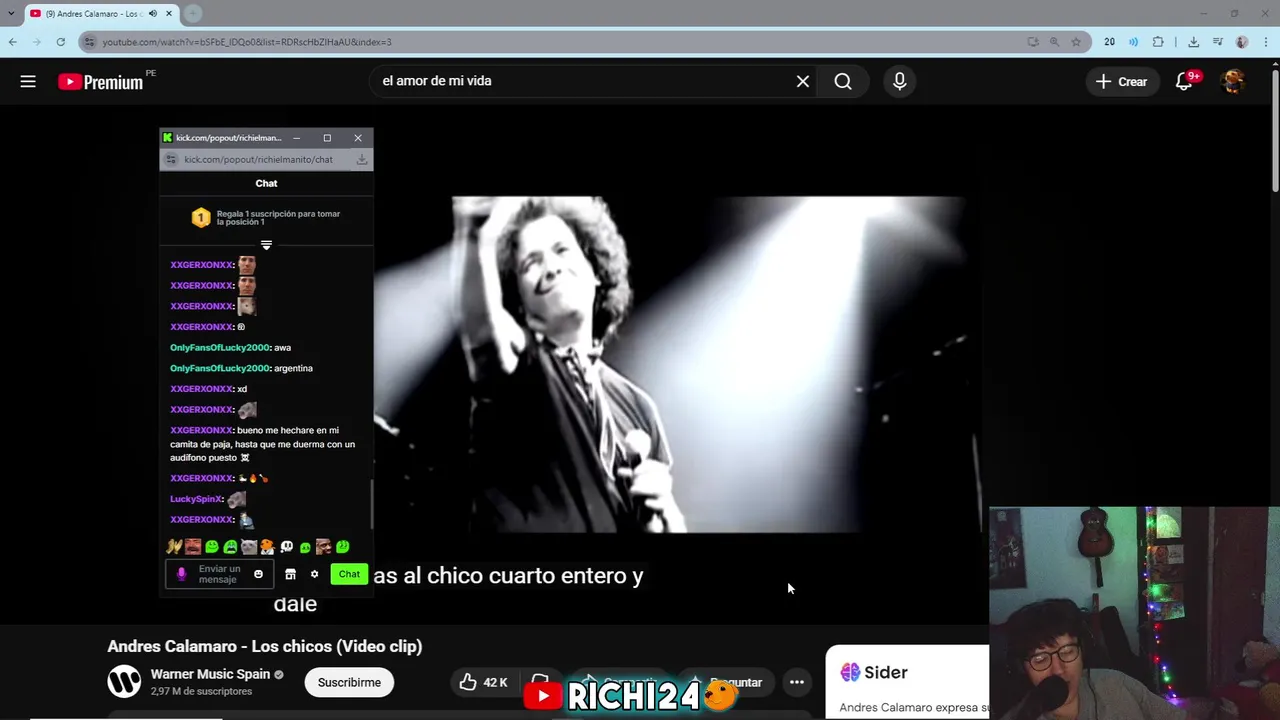Open the Sider panel header
The image size is (1280, 720).
874,672
